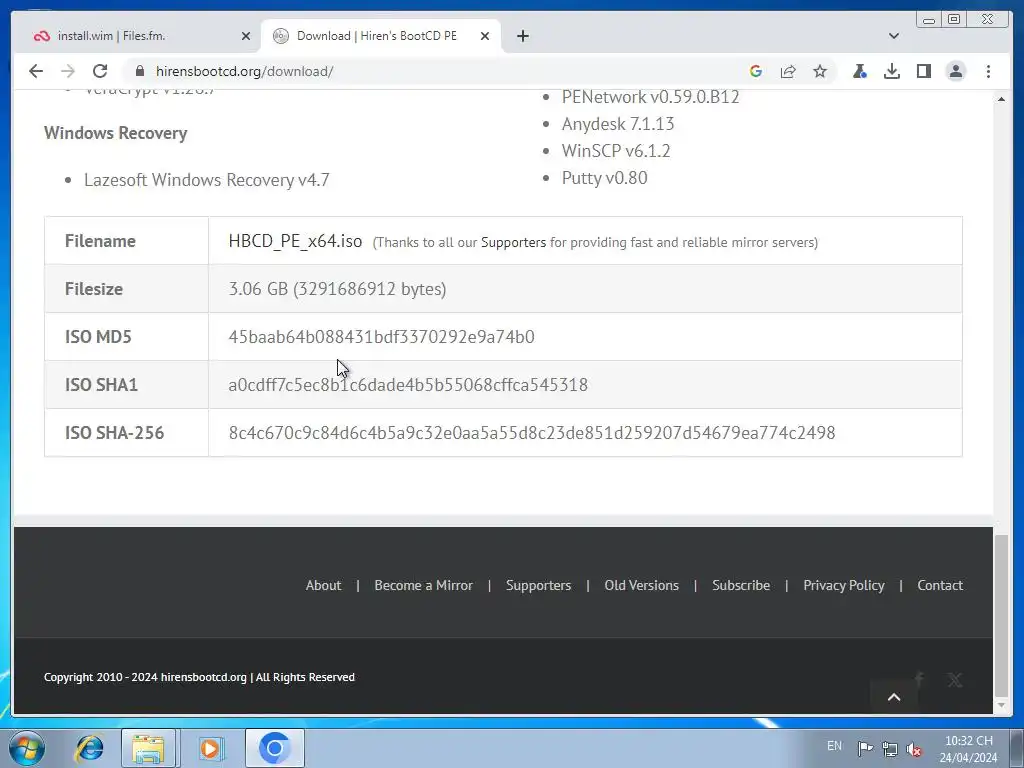Click the WinSCP v6.1.2 entry
Image resolution: width=1024 pixels, height=768 pixels.
pyautogui.click(x=616, y=151)
